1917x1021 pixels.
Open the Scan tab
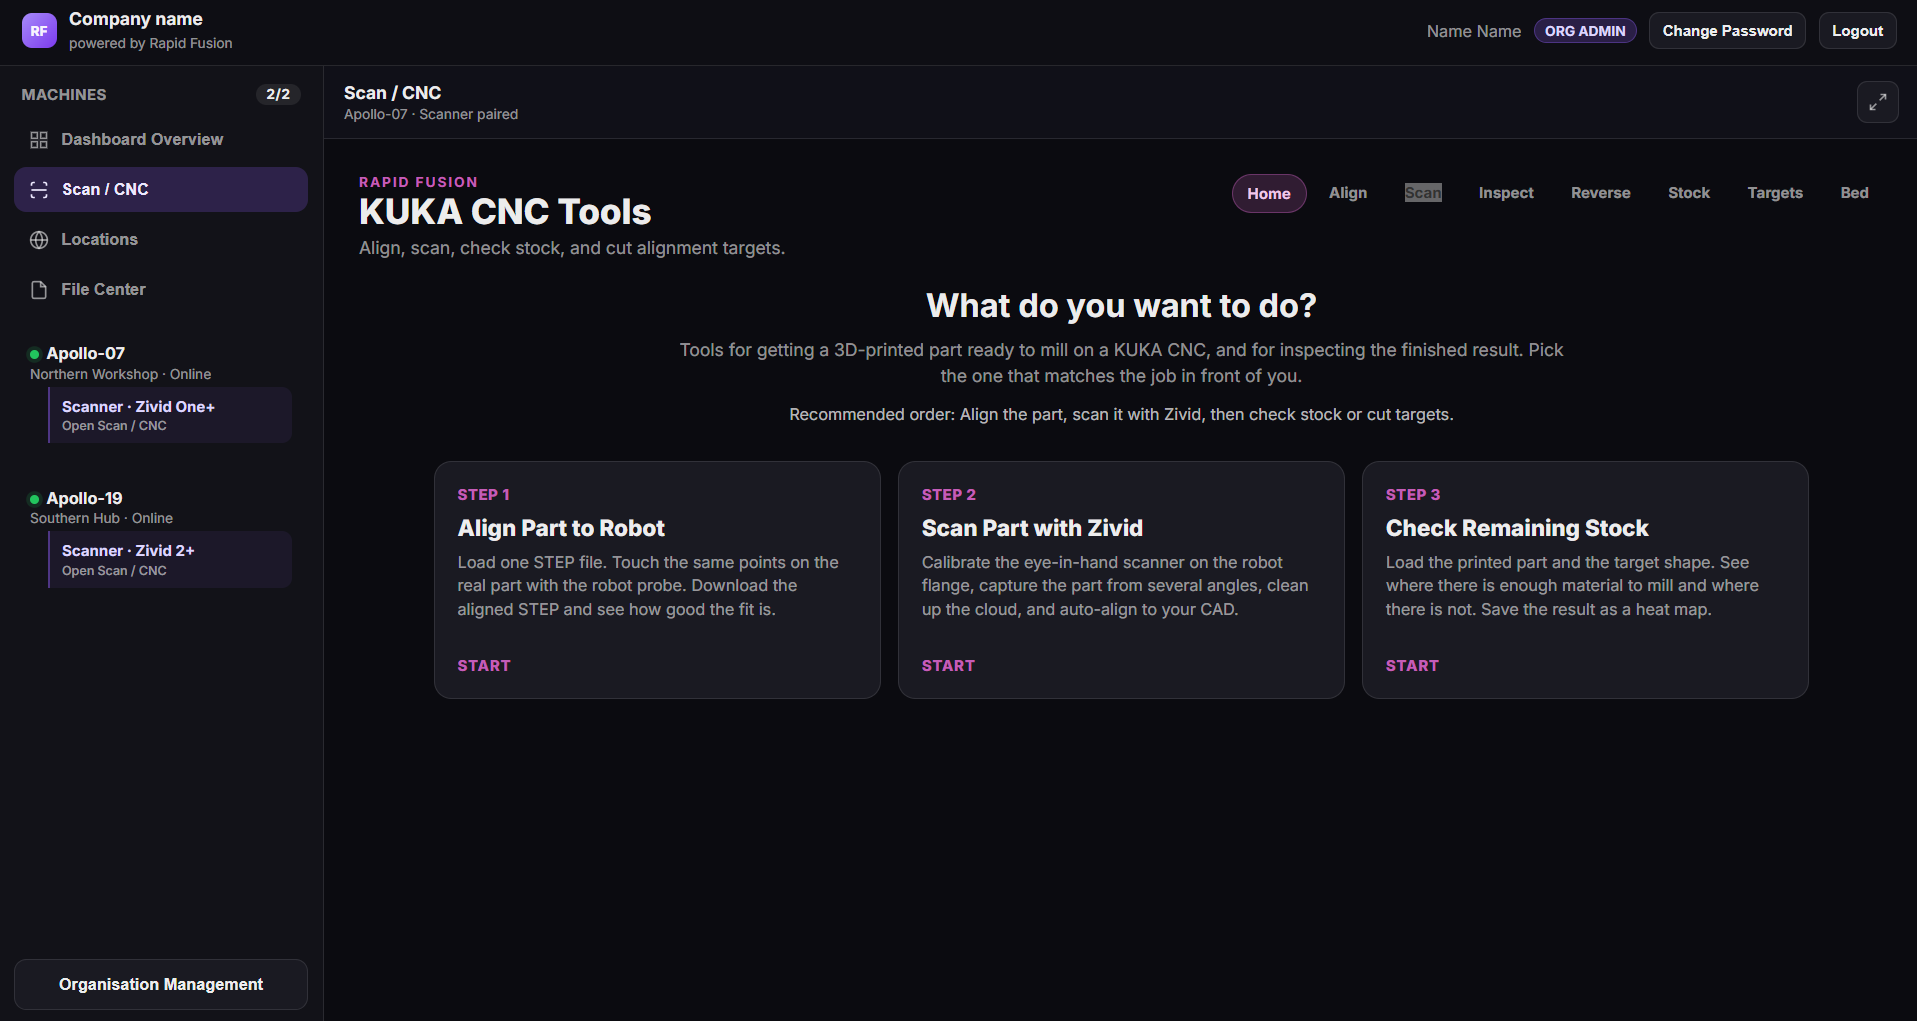pyautogui.click(x=1423, y=193)
